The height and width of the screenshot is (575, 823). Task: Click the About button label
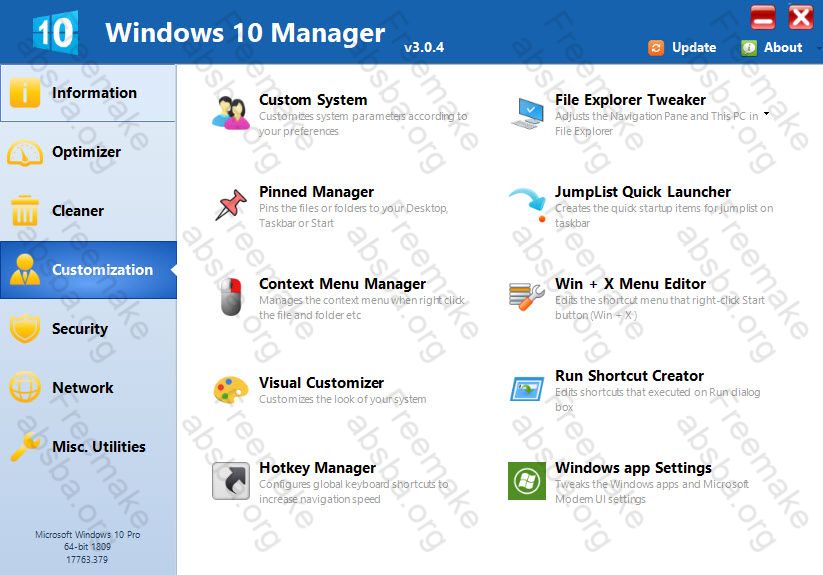783,48
